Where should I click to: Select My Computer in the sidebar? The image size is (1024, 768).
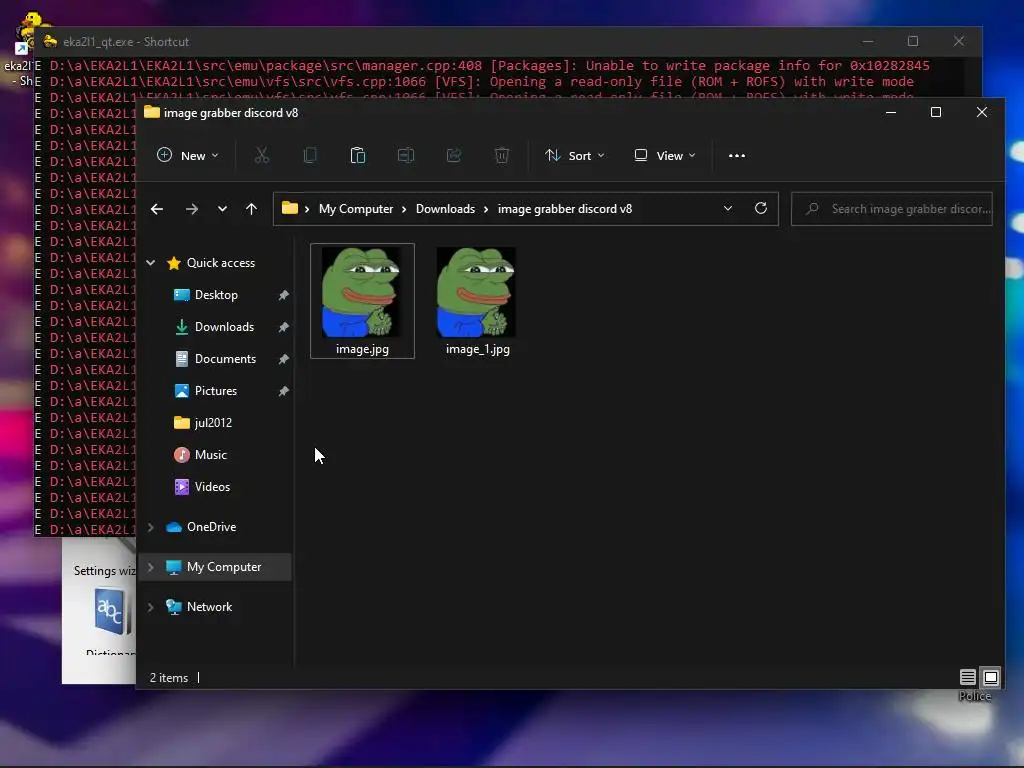click(223, 567)
